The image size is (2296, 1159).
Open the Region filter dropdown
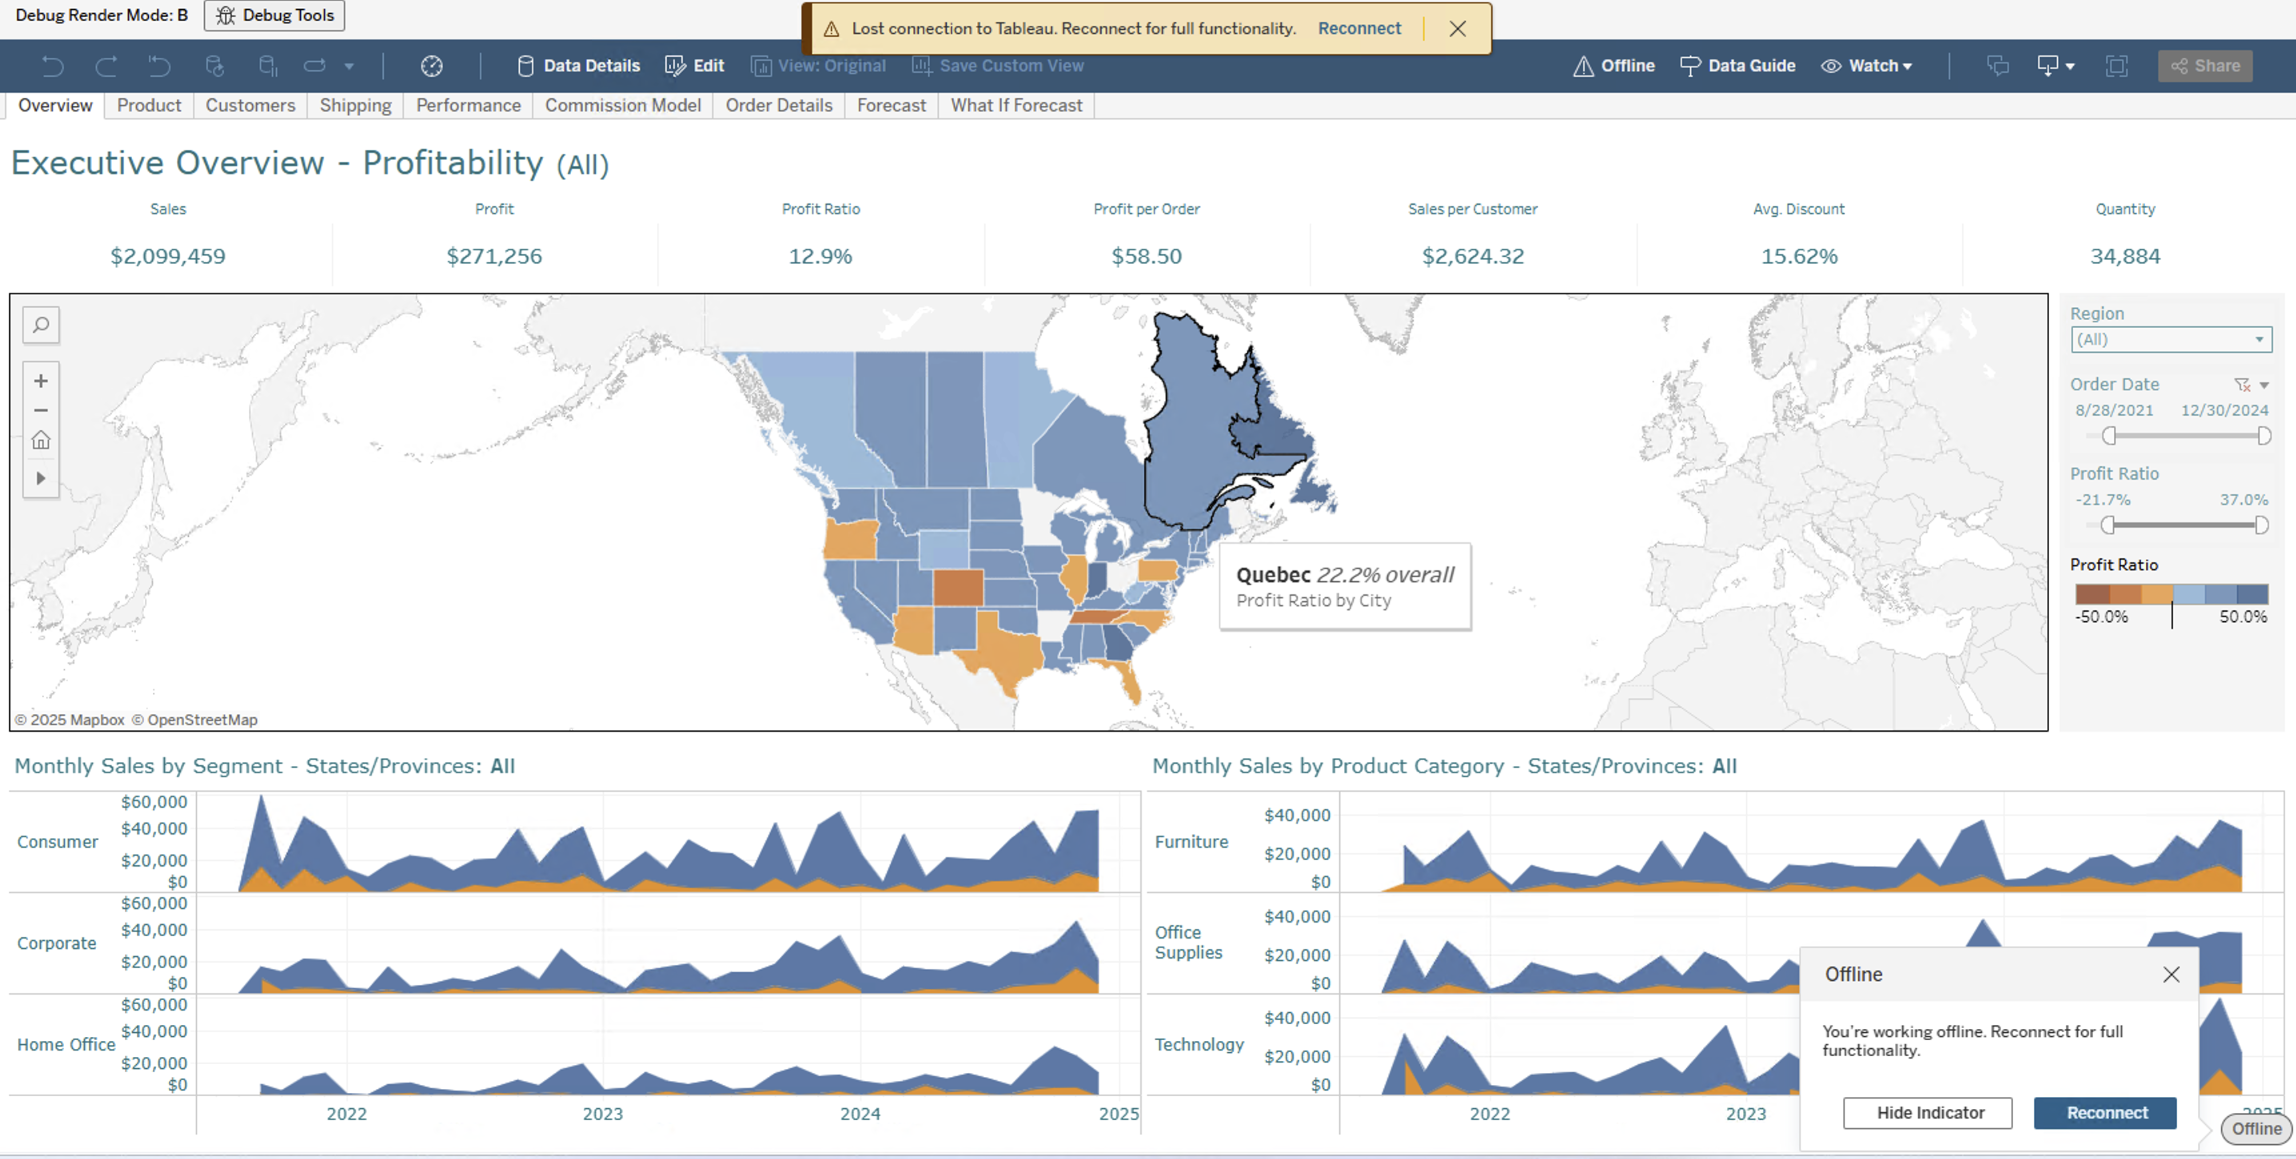coord(2170,339)
